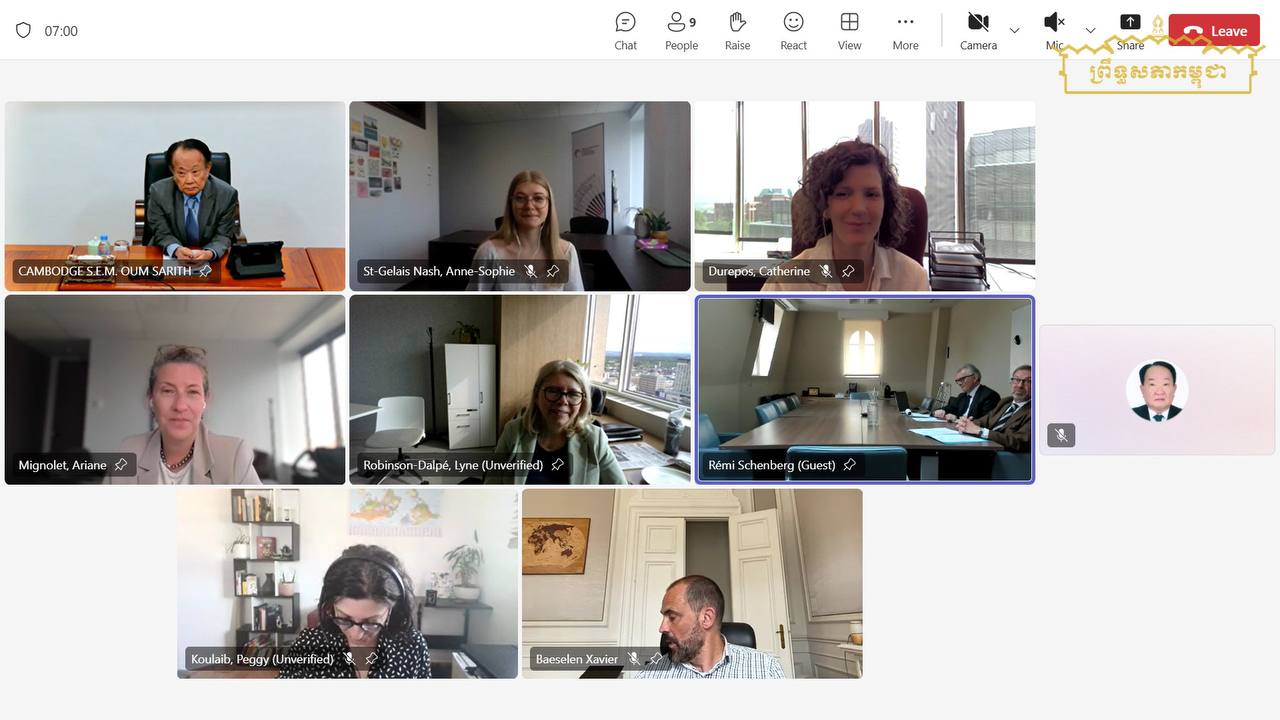Click the muted self-view avatar tile

1157,390
